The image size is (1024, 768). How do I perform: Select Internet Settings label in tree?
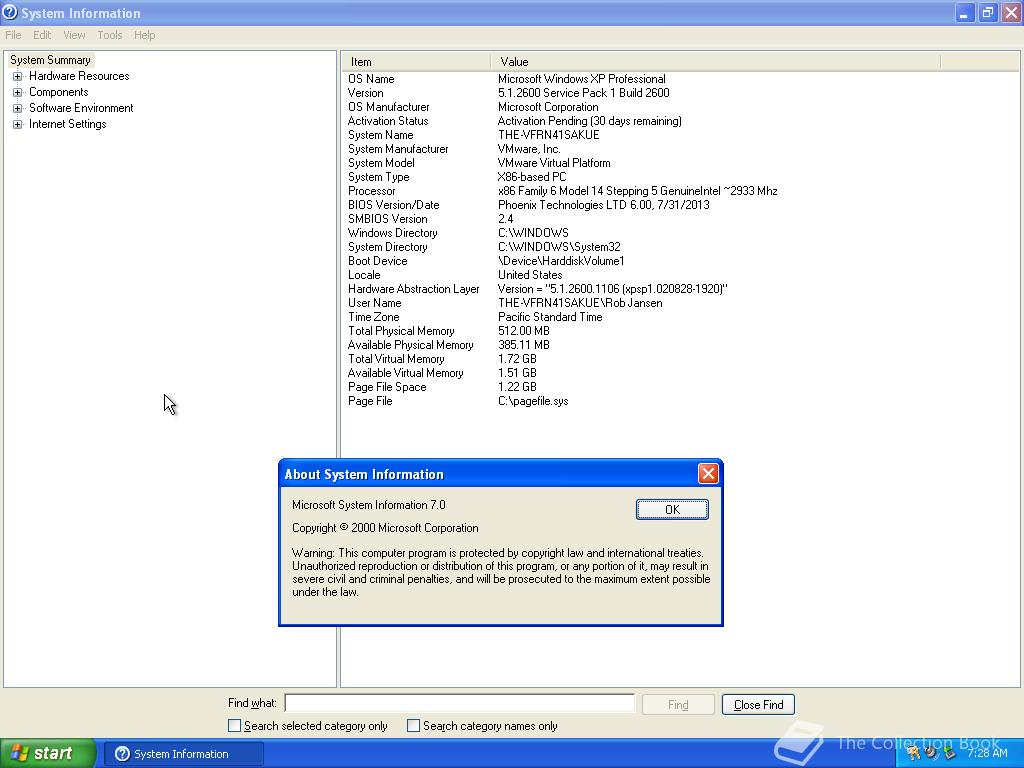[67, 124]
